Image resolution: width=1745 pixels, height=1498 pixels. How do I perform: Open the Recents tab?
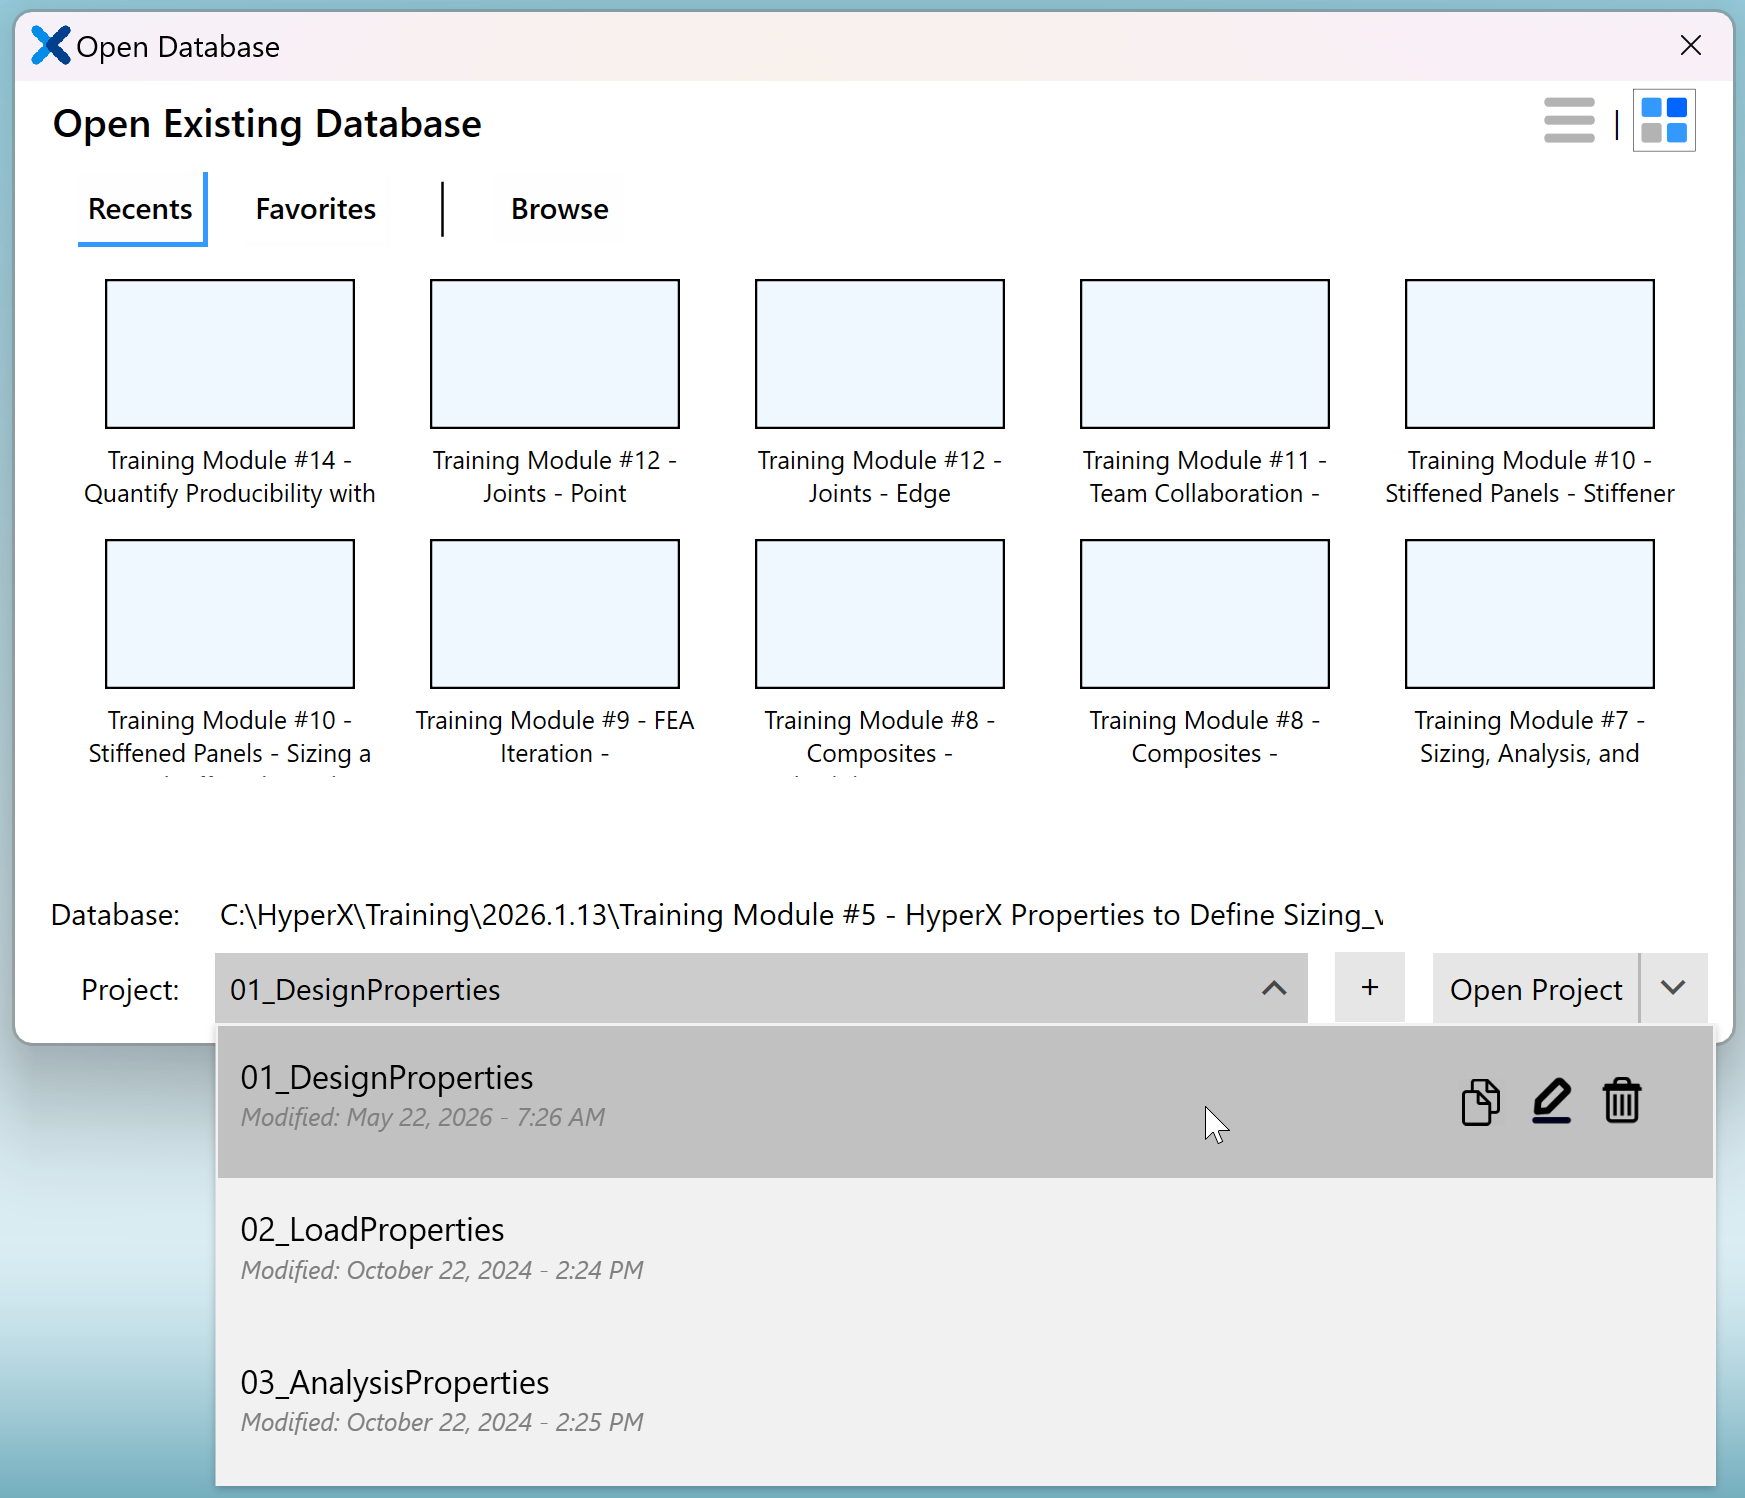coord(141,208)
